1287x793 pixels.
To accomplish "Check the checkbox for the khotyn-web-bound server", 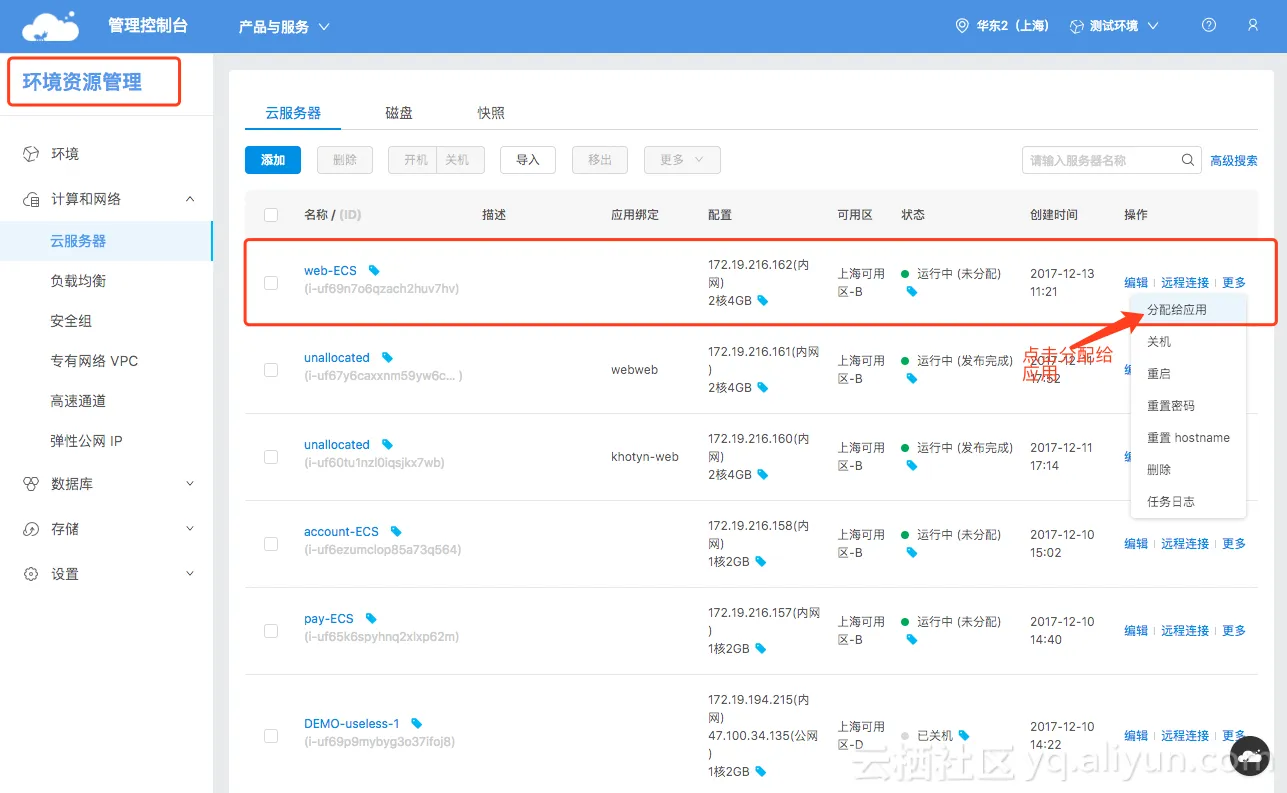I will pyautogui.click(x=271, y=457).
